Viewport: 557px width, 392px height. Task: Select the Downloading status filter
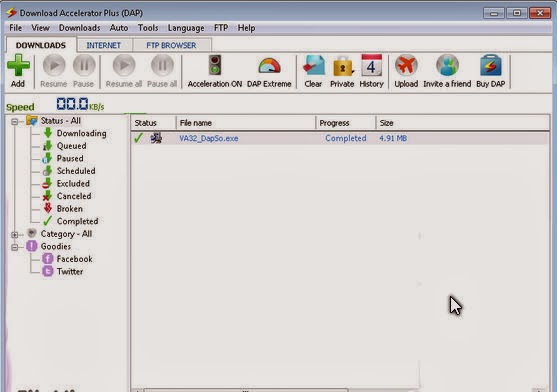[81, 134]
